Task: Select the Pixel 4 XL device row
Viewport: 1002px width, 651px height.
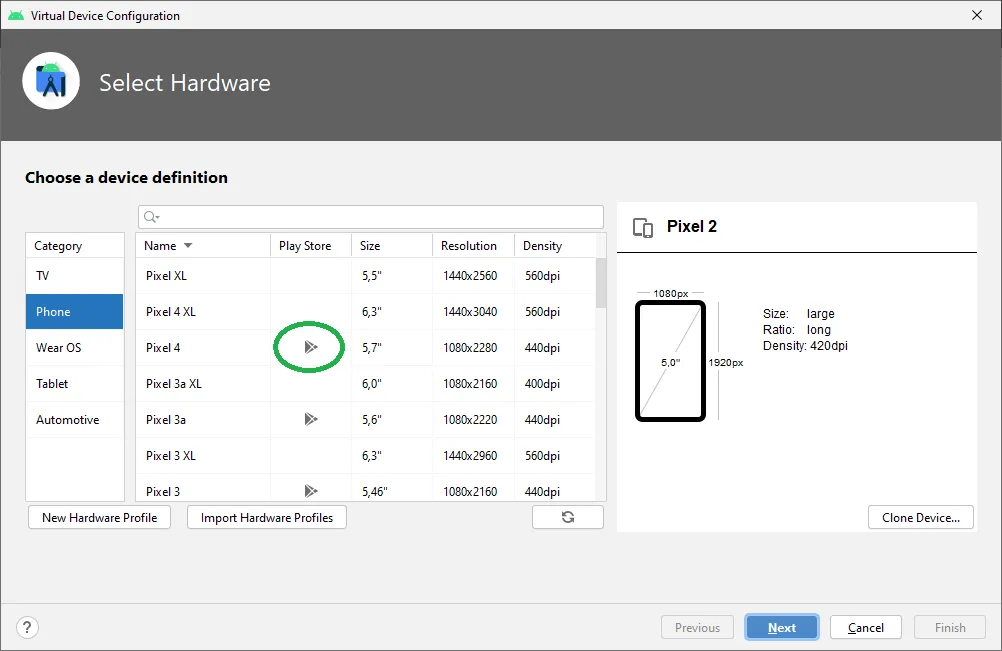Action: click(x=366, y=312)
